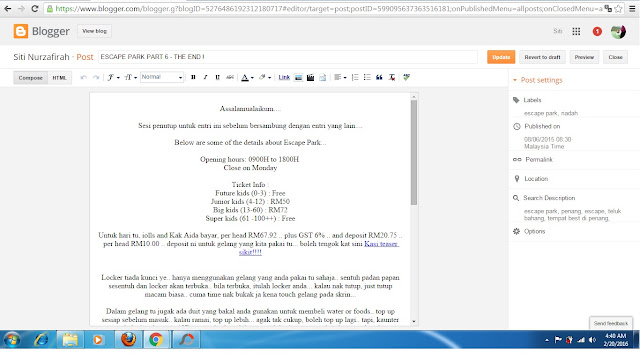Screen dimensions: 640x360
Task: Open the Chrome menu hamburger icon
Action: click(x=632, y=8)
